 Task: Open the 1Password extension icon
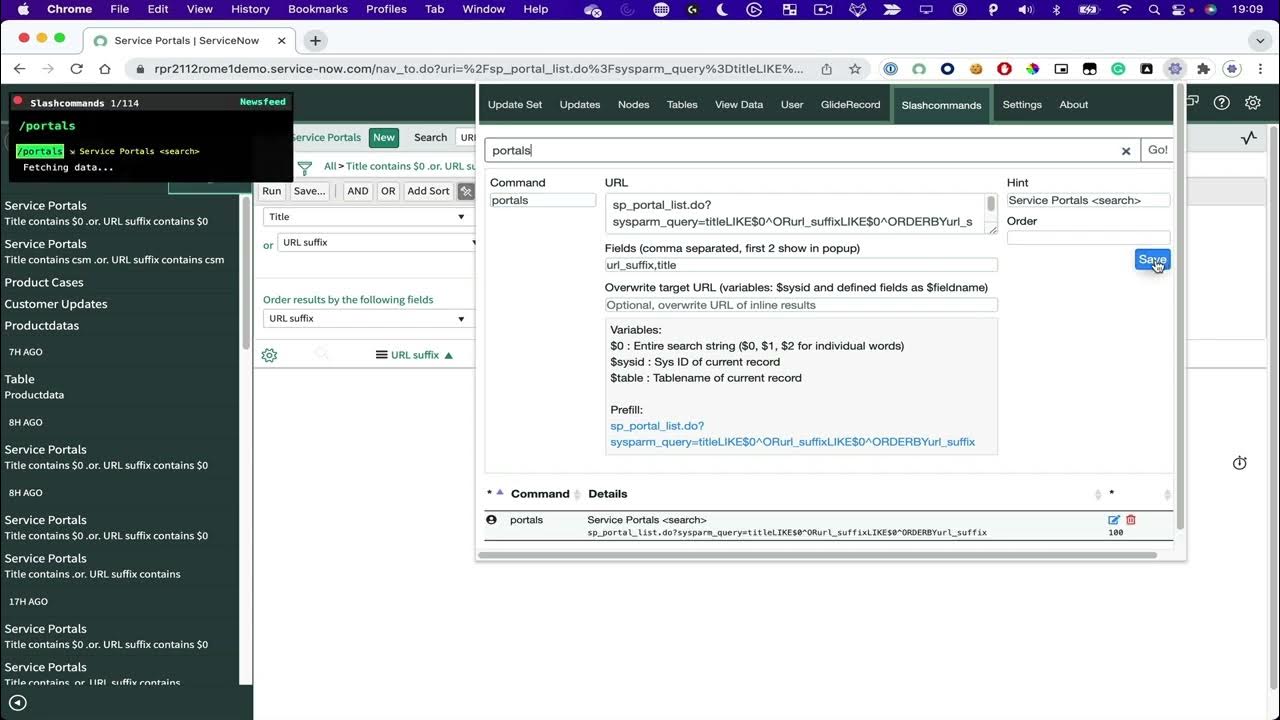point(890,69)
